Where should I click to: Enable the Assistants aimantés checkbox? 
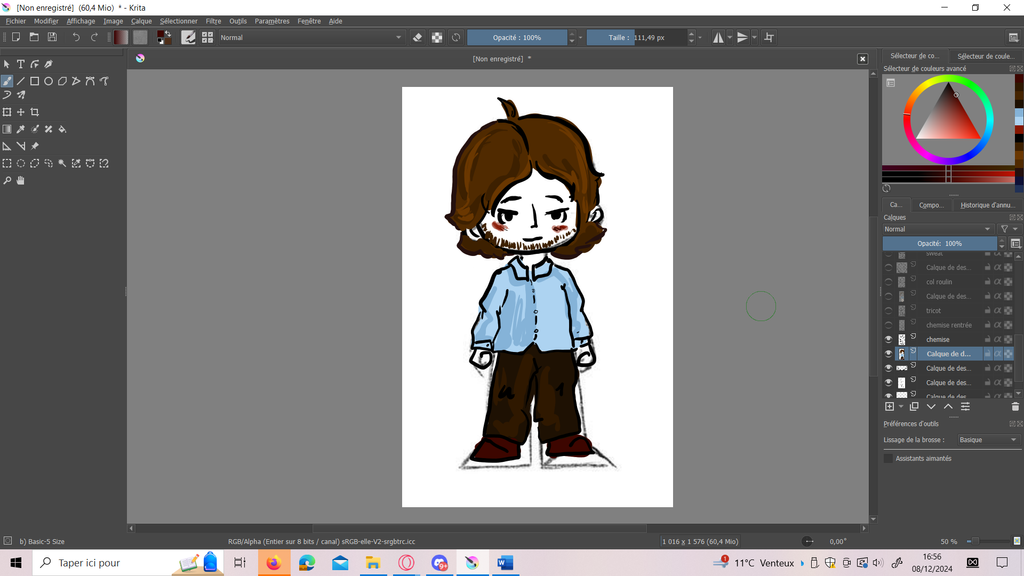tap(888, 458)
